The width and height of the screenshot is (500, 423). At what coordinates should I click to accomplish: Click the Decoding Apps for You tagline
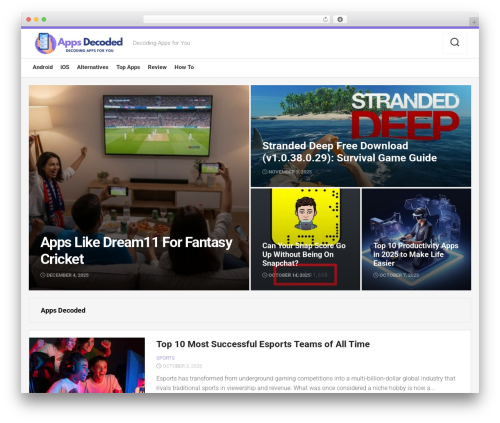[x=161, y=43]
